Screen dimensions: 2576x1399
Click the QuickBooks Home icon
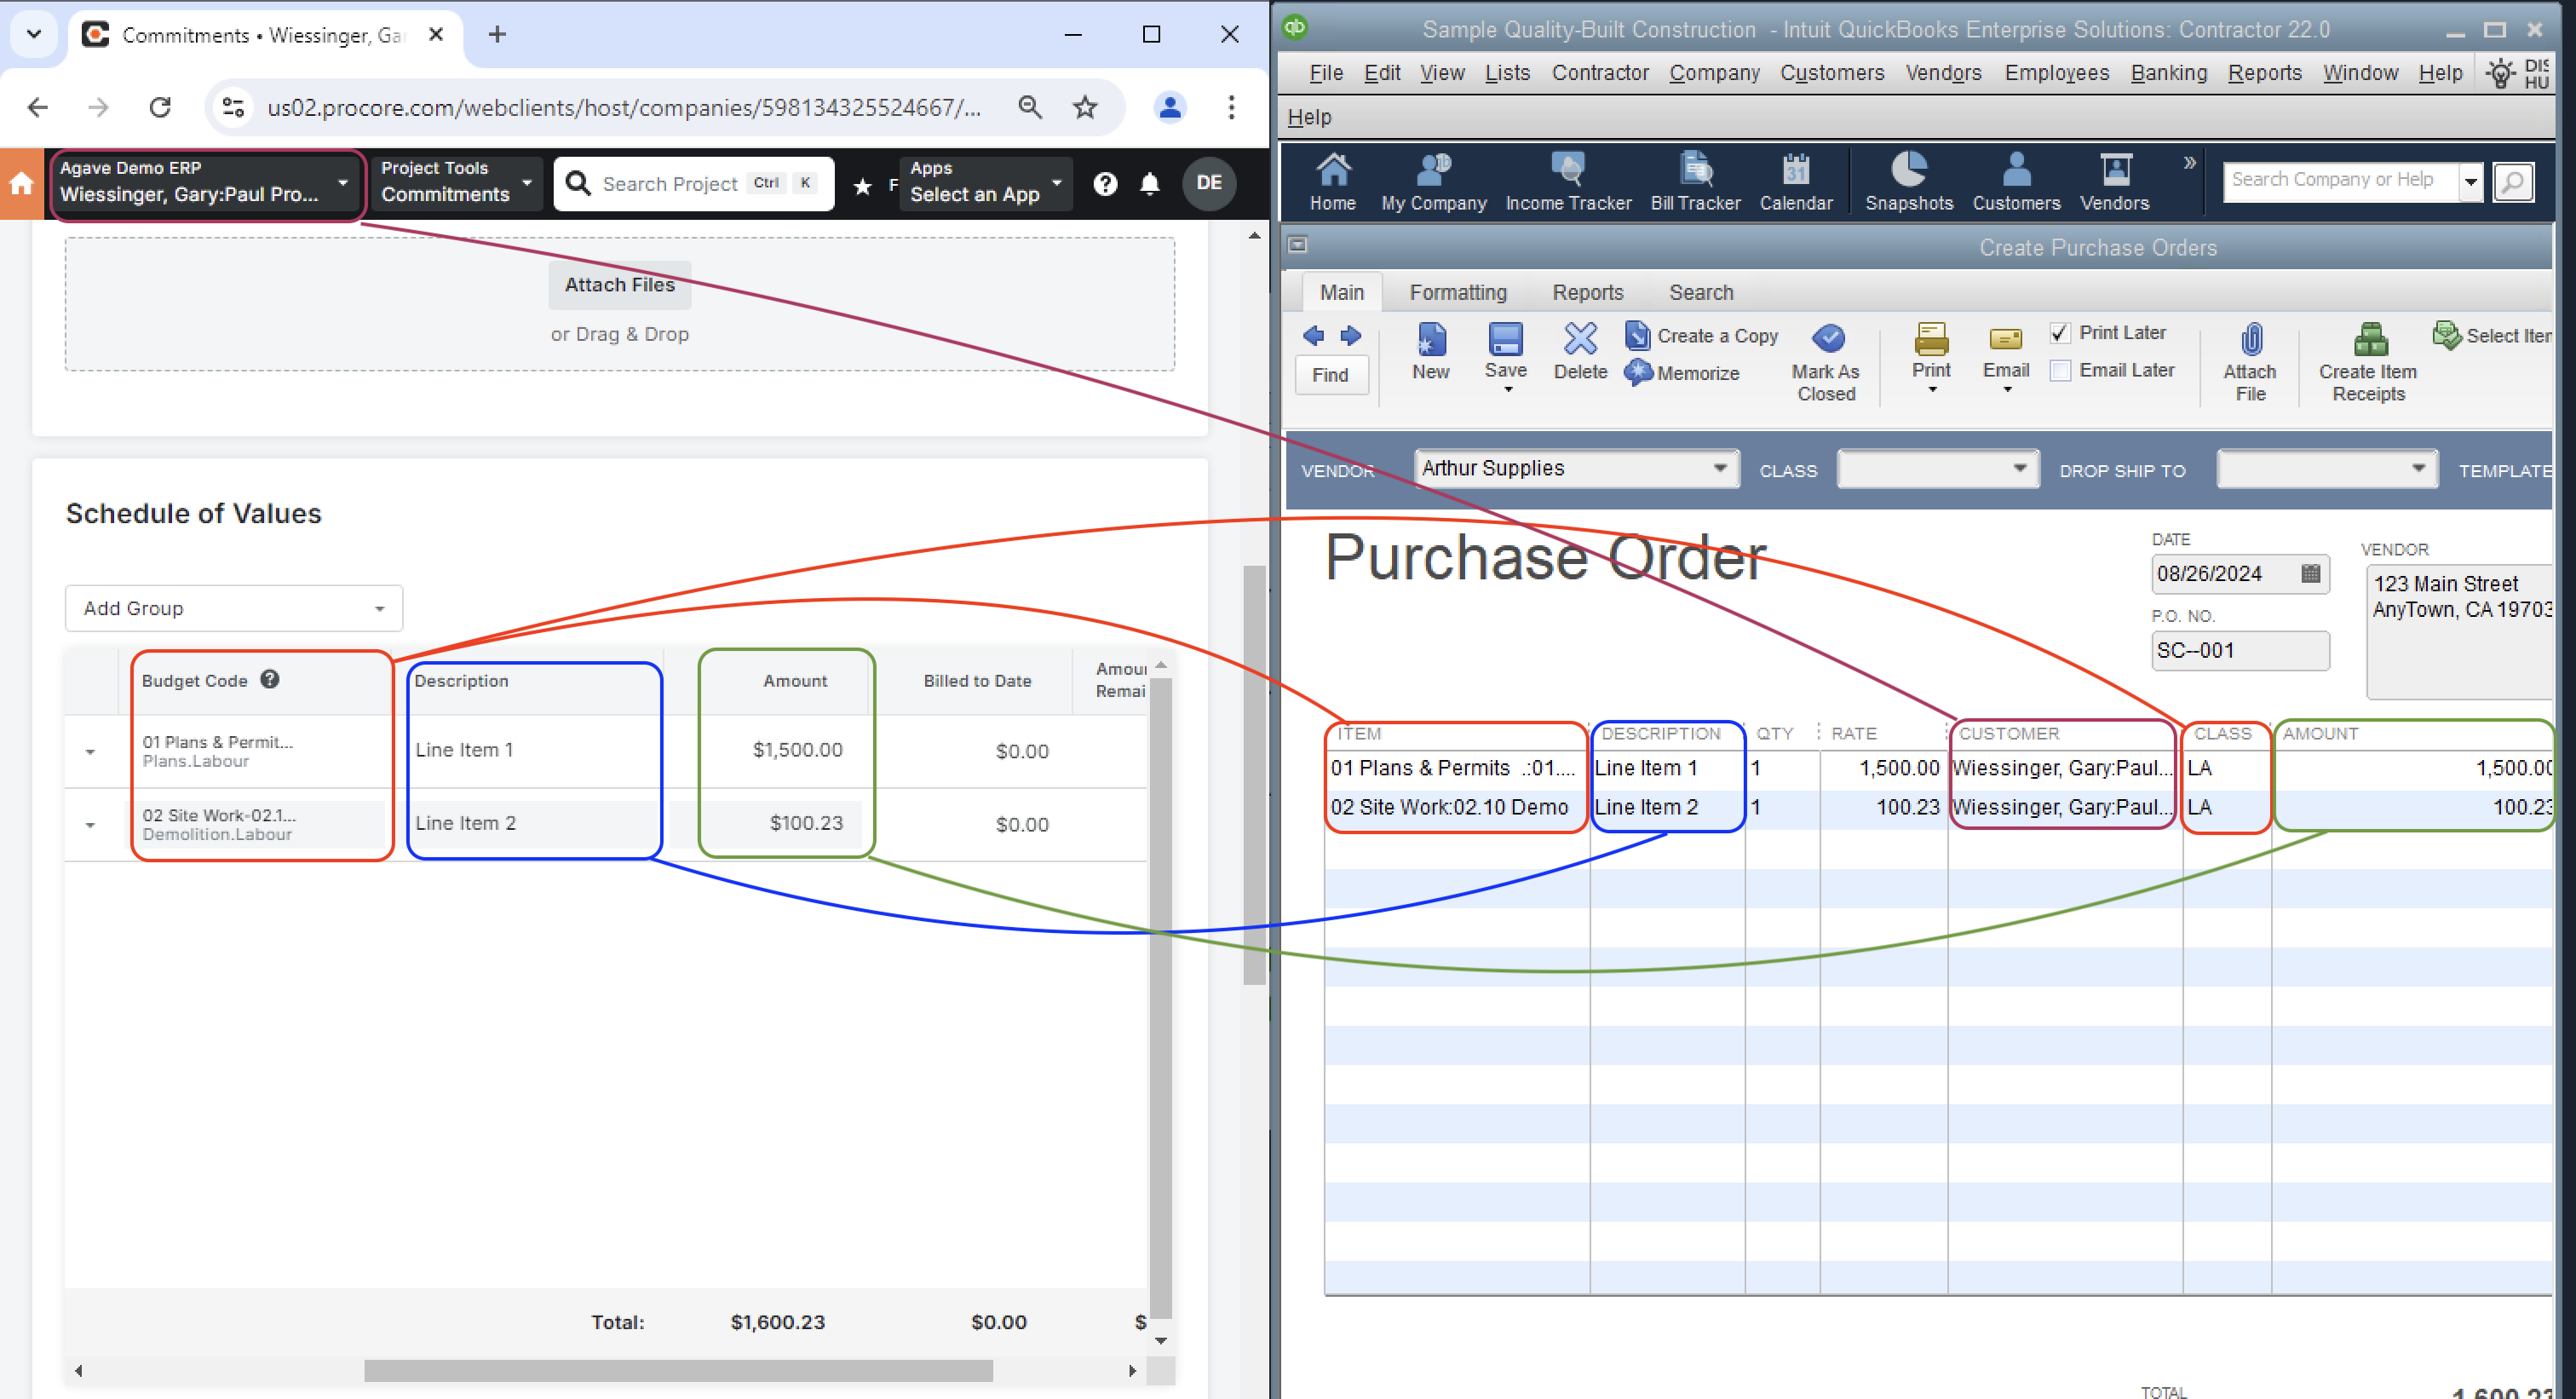click(x=1332, y=181)
